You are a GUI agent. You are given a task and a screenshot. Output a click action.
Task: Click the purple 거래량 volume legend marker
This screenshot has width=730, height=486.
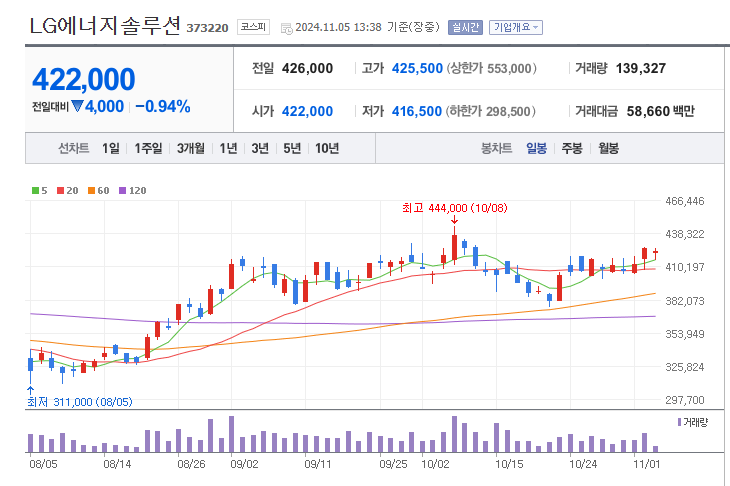click(680, 422)
